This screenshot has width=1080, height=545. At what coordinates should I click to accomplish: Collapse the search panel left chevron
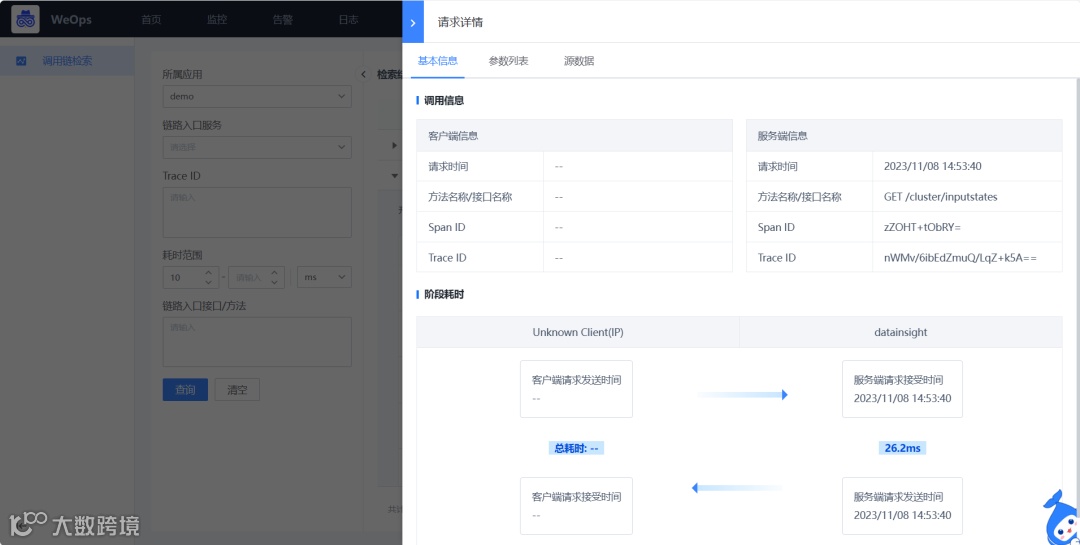coord(364,74)
